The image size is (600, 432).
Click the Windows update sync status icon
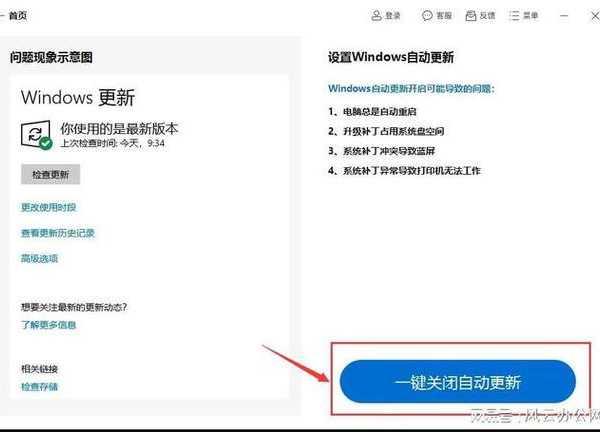tap(36, 135)
